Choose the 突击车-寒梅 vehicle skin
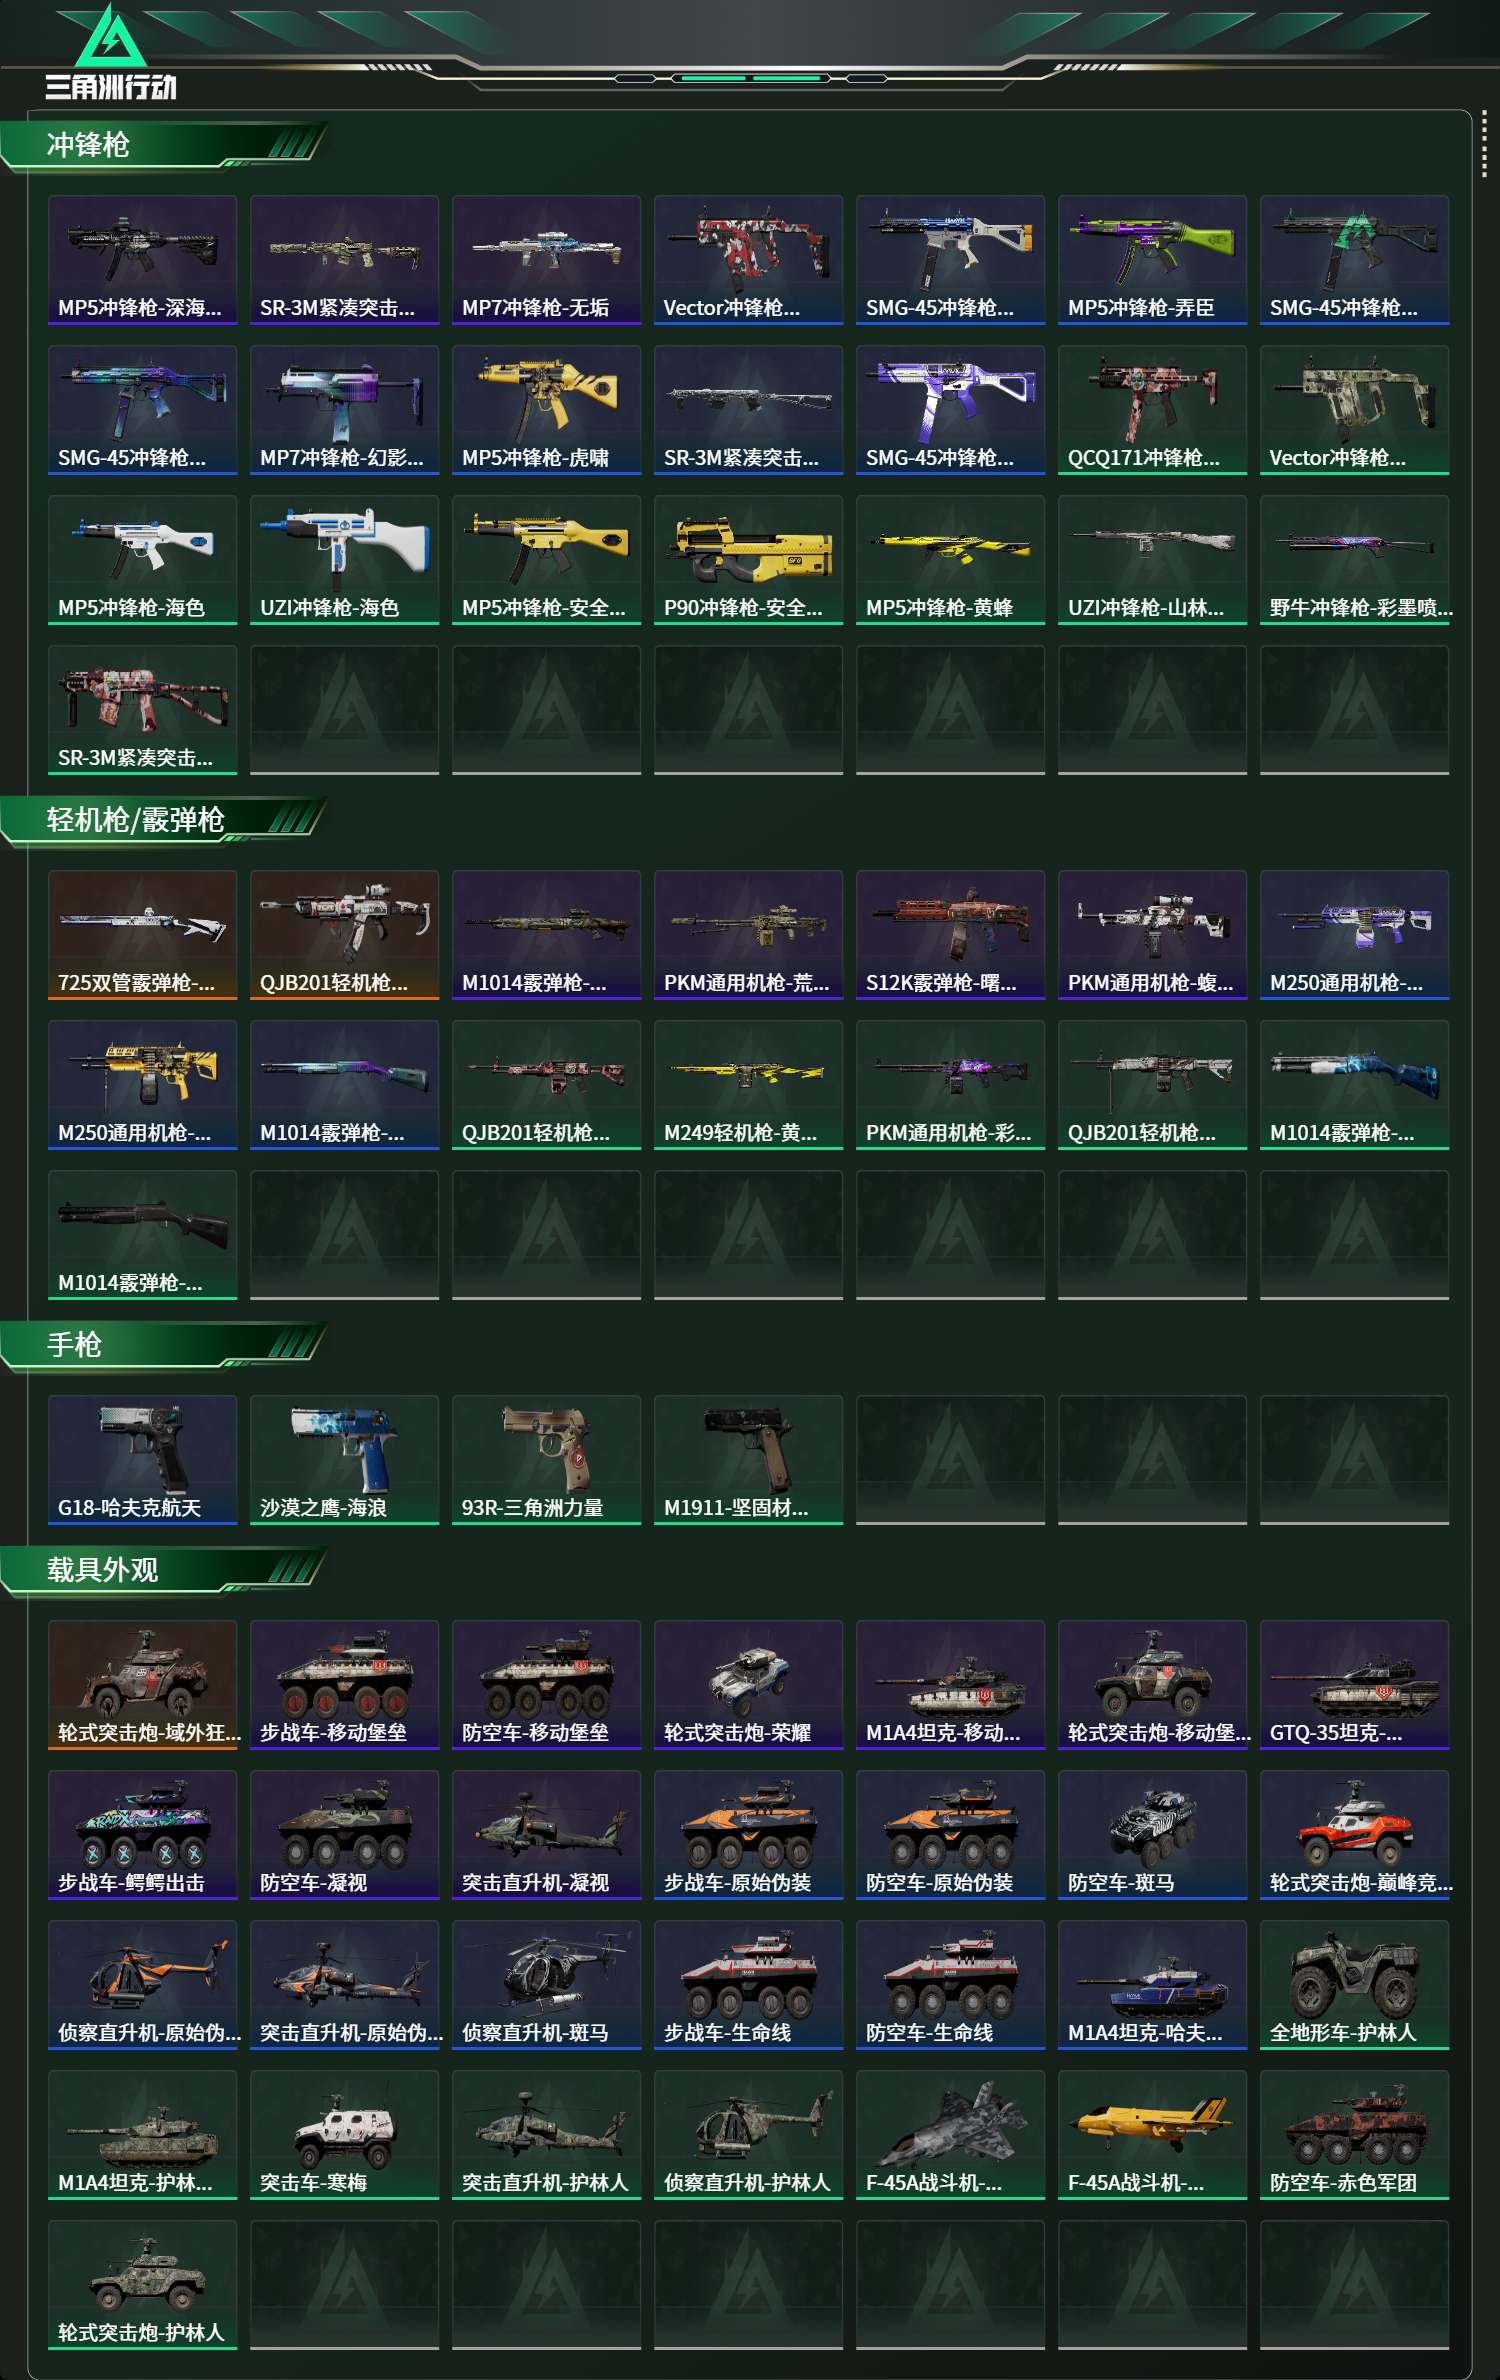Viewport: 1500px width, 2380px height. click(x=344, y=2135)
